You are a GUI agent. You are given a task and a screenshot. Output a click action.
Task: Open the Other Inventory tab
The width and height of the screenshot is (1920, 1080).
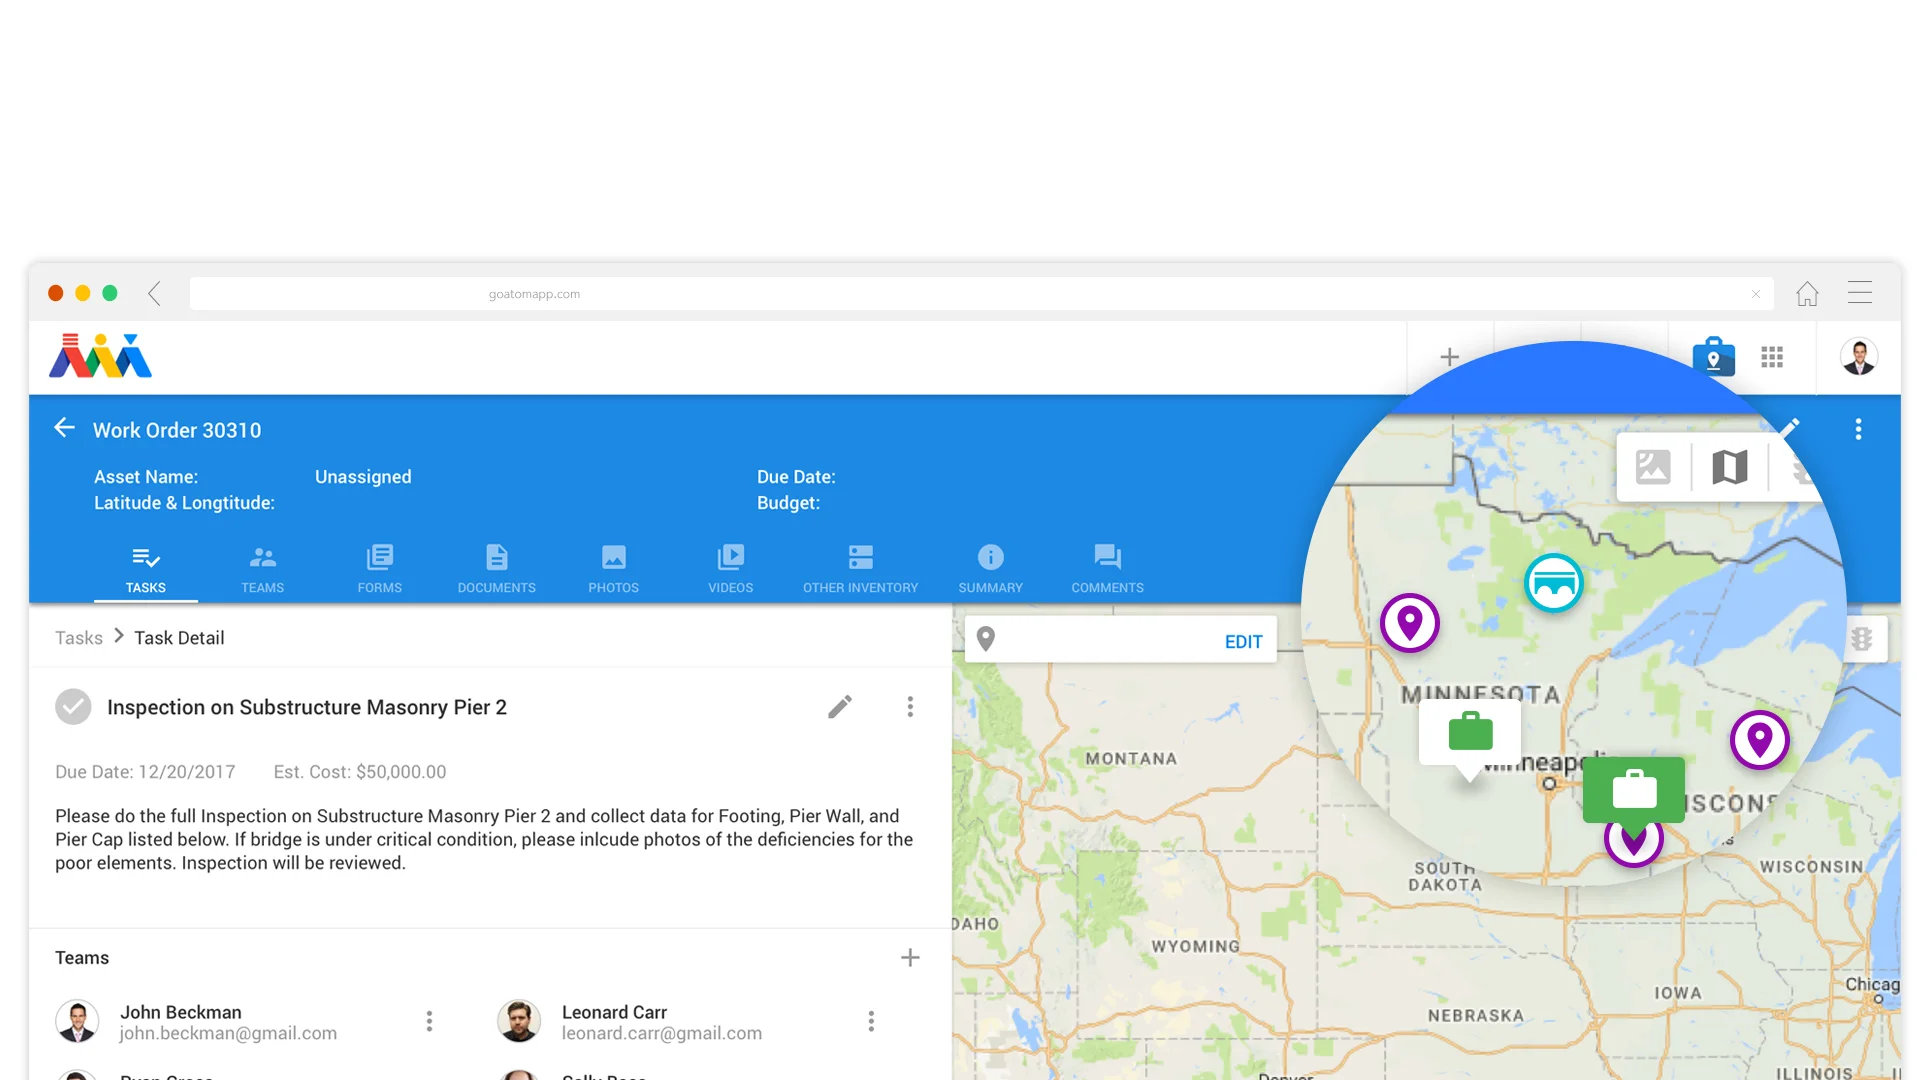(x=861, y=570)
